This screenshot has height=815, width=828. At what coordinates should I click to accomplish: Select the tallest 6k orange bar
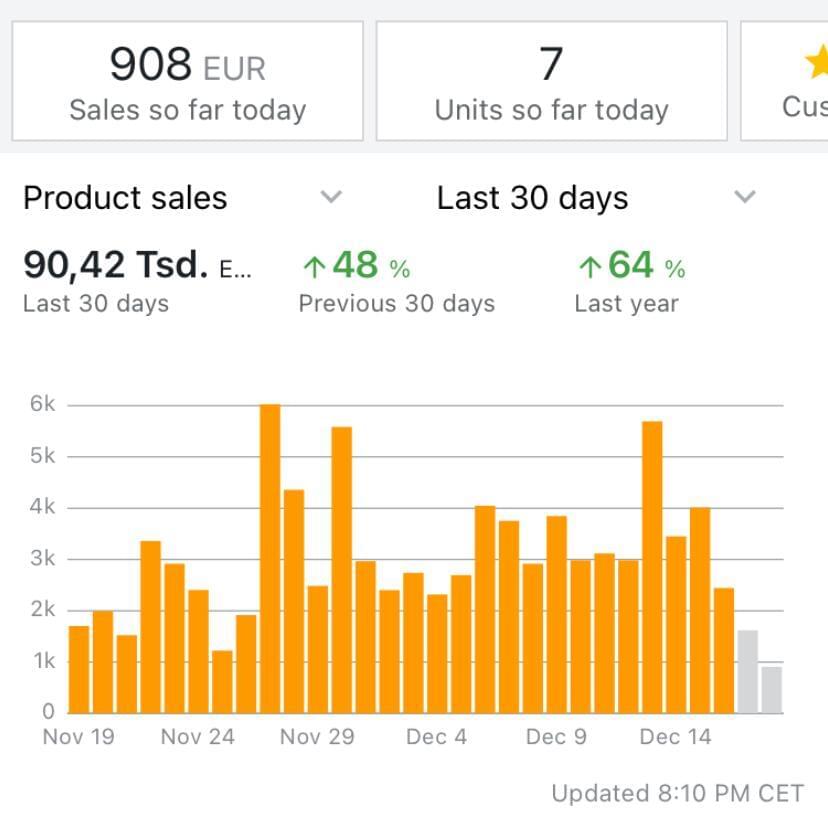pos(270,558)
